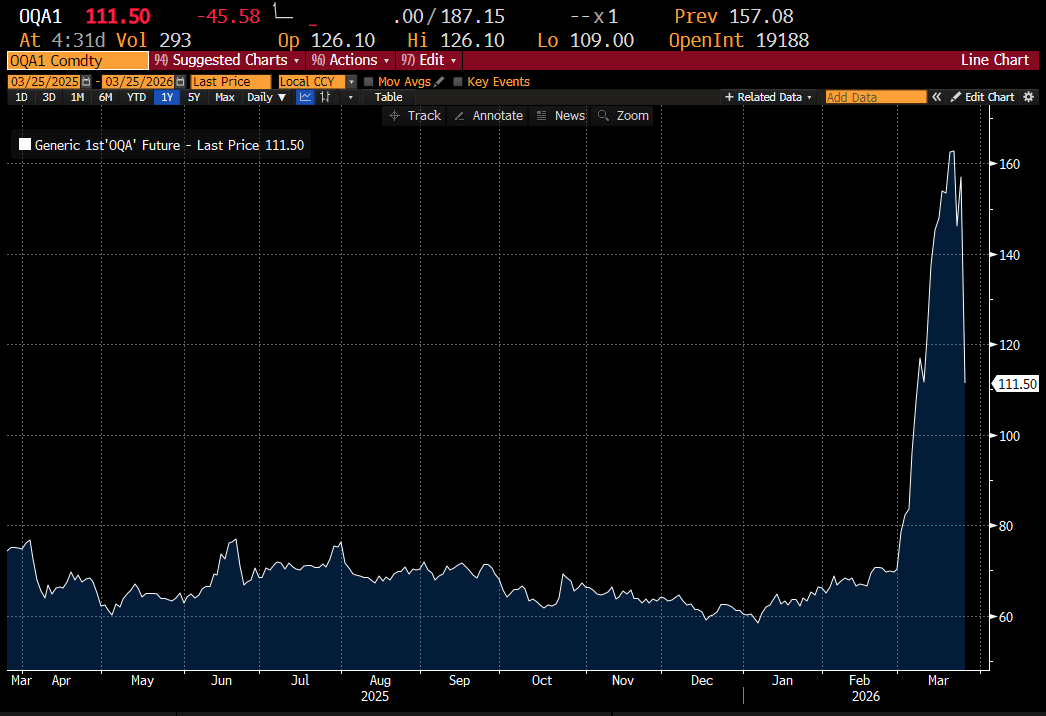Screen dimensions: 1046x716
Task: Click the white series legend swatch
Action: point(25,144)
